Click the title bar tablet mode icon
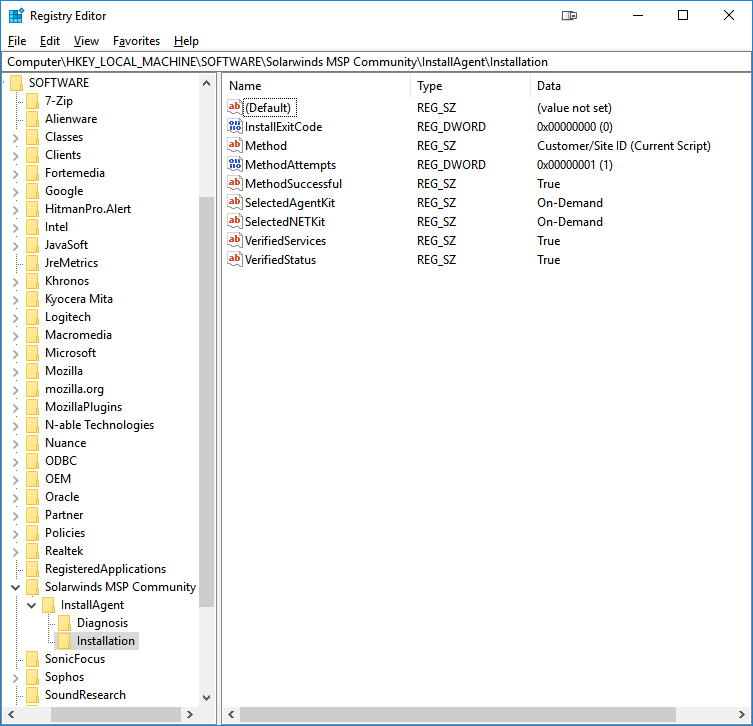Viewport: 753px width, 726px height. (569, 16)
